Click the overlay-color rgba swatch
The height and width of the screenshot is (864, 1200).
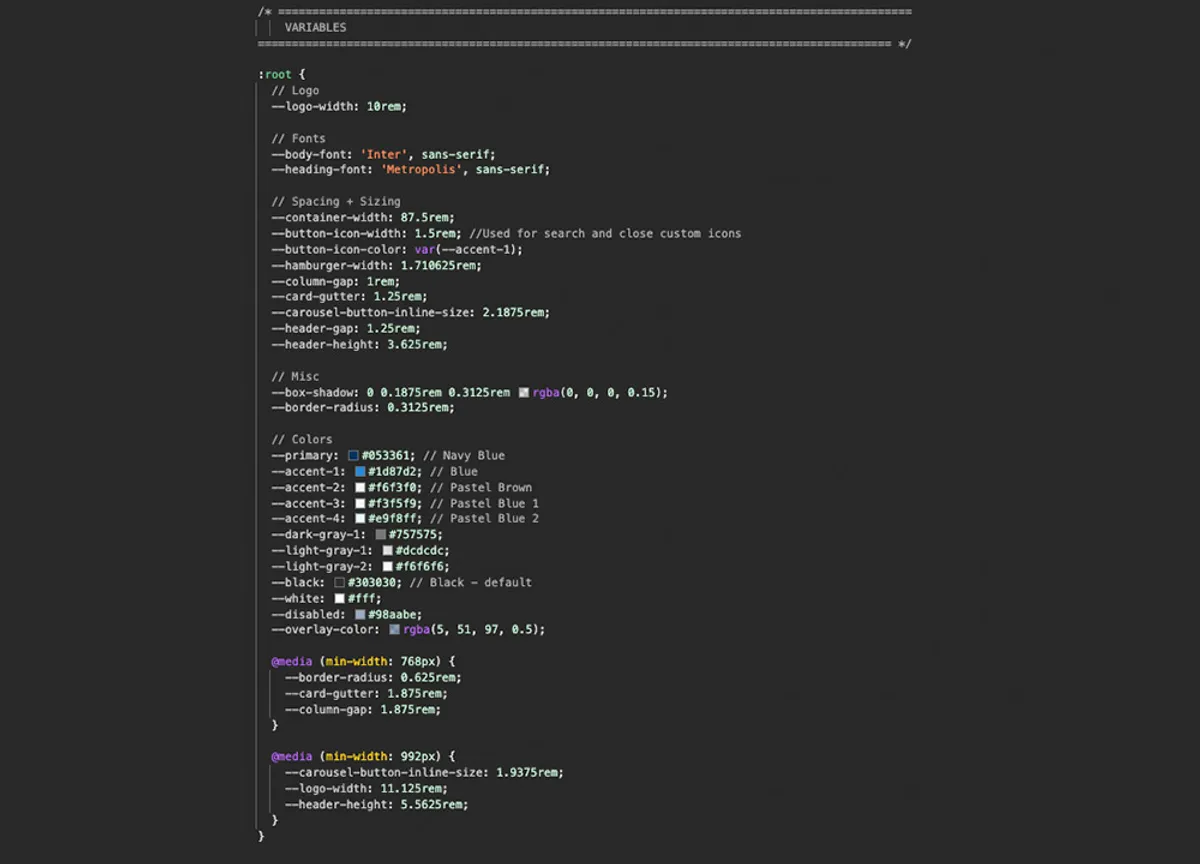click(x=396, y=630)
